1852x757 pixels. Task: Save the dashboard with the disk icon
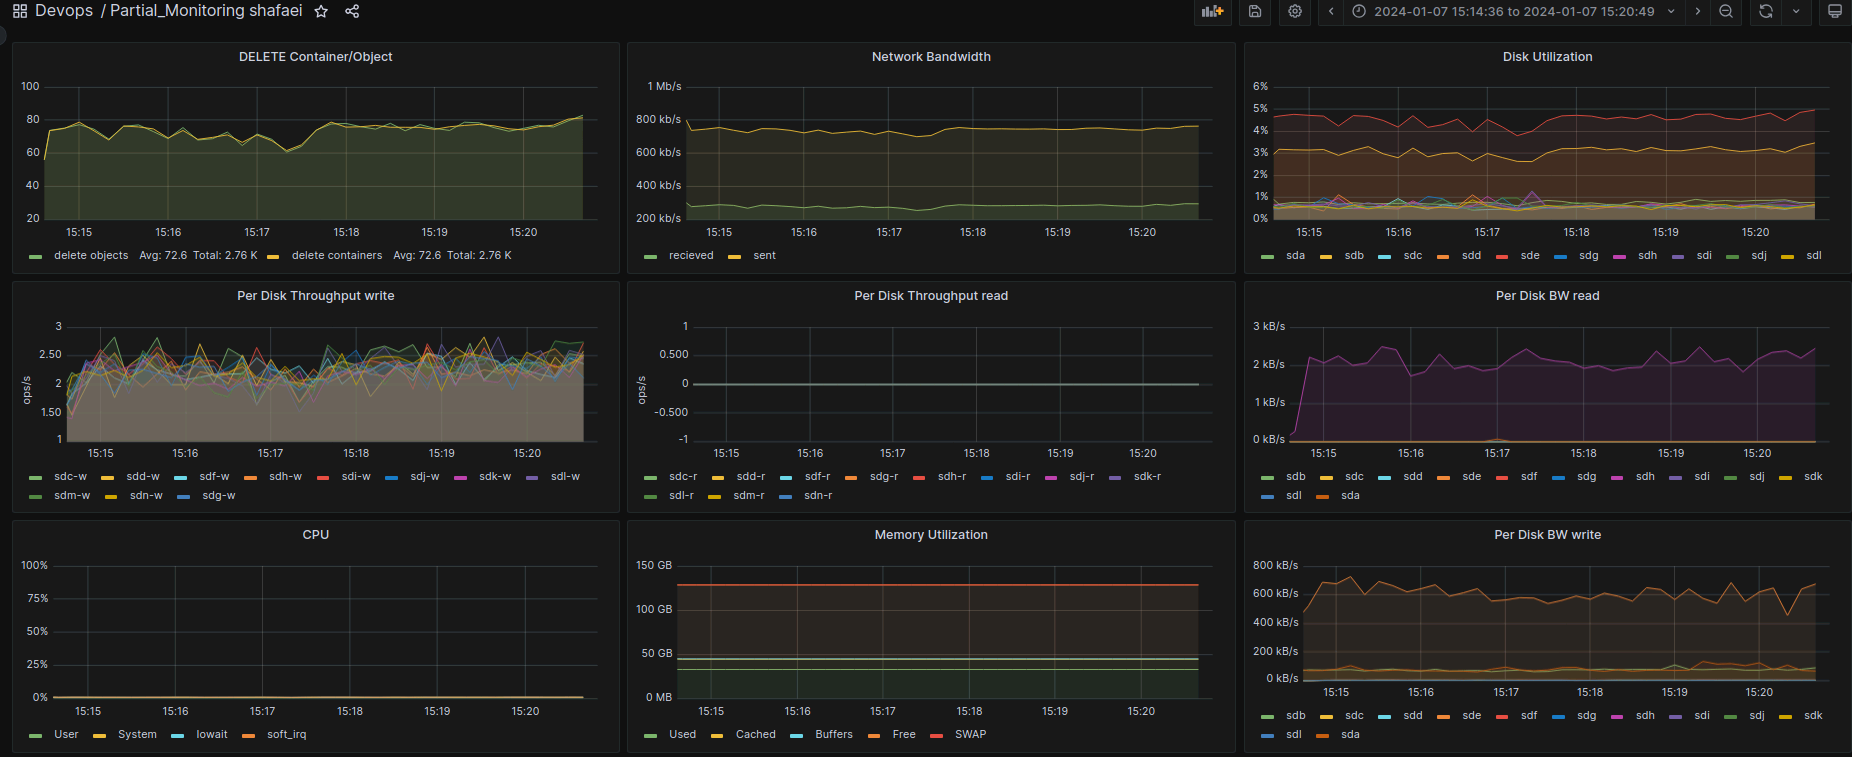coord(1255,11)
